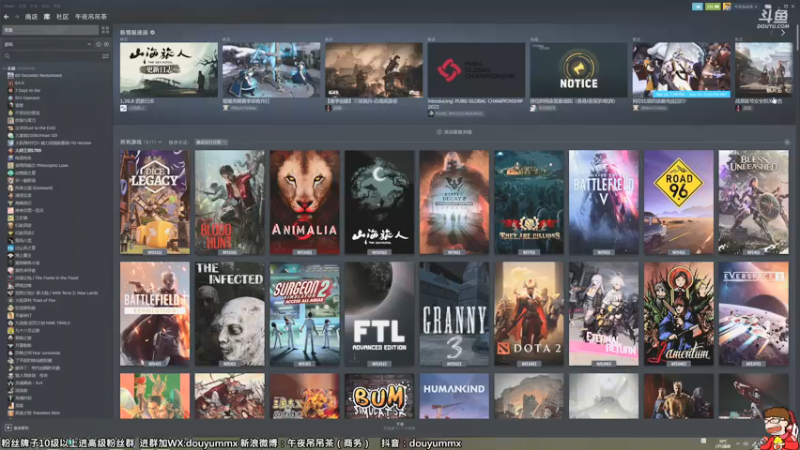Open the Everspace 2 tile
This screenshot has height=450, width=800.
754,314
